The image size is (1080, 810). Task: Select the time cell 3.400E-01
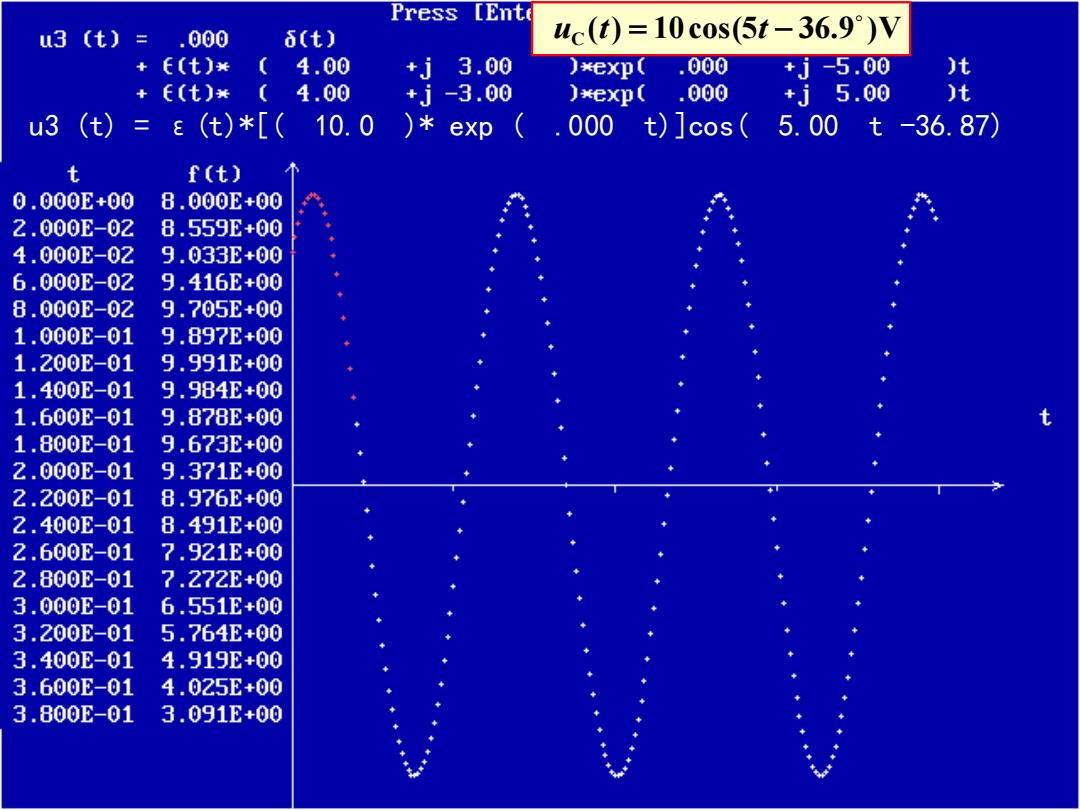click(x=74, y=661)
